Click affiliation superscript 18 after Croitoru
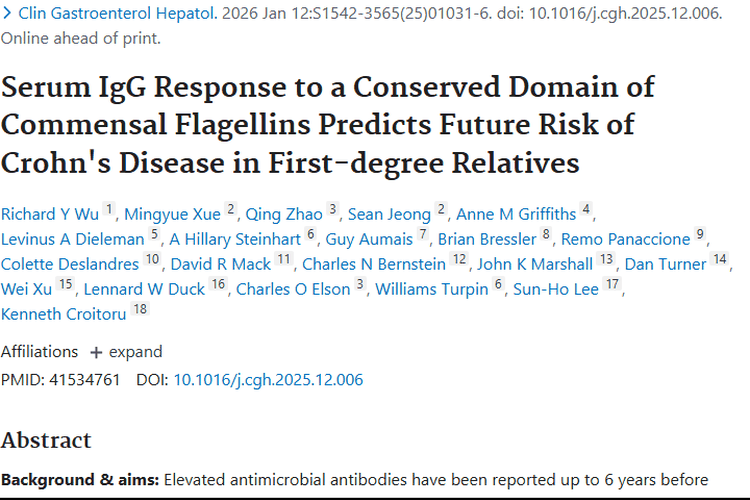 click(140, 310)
